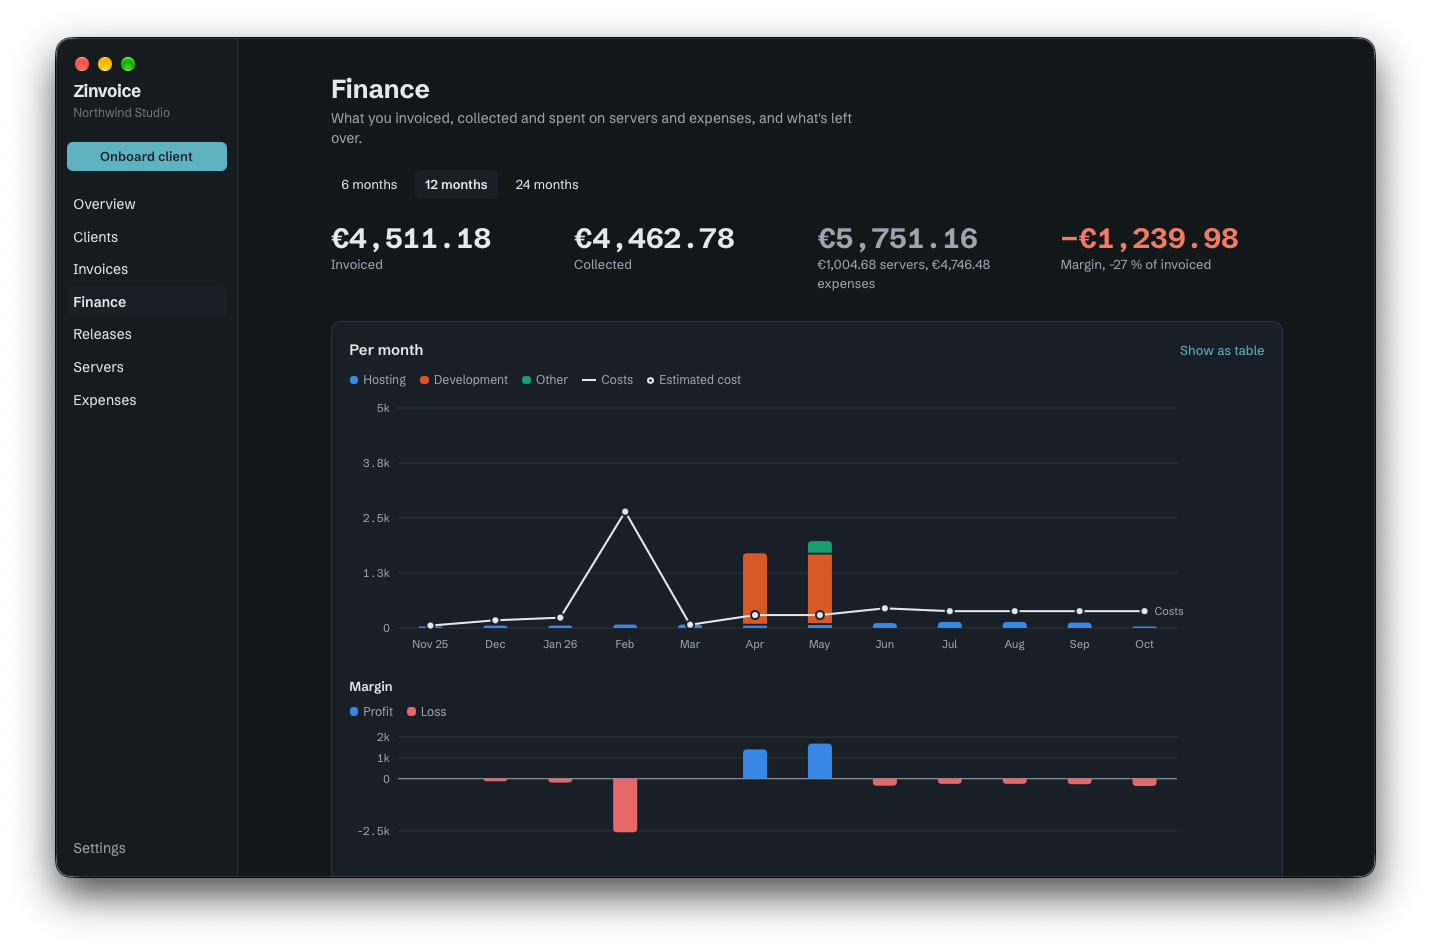
Task: Open Settings in the sidebar
Action: tap(147, 848)
